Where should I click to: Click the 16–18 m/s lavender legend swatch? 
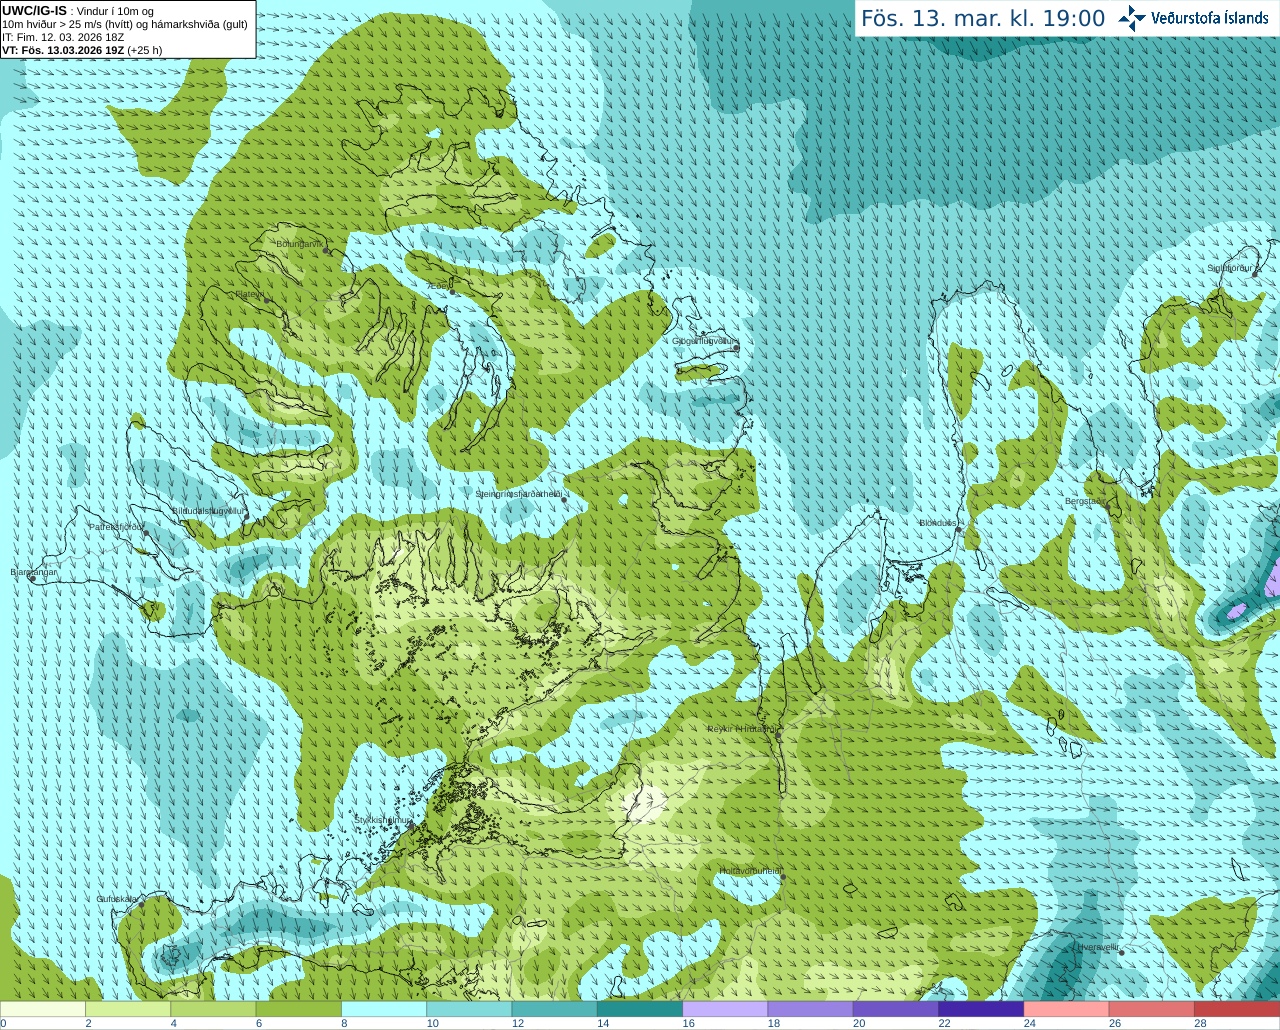click(725, 1009)
